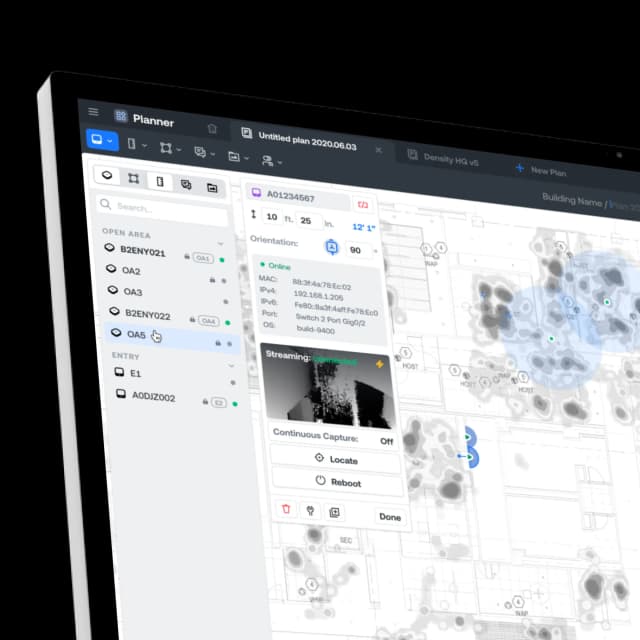Toggle the lock on OA5 row
640x640 pixels.
click(x=218, y=343)
